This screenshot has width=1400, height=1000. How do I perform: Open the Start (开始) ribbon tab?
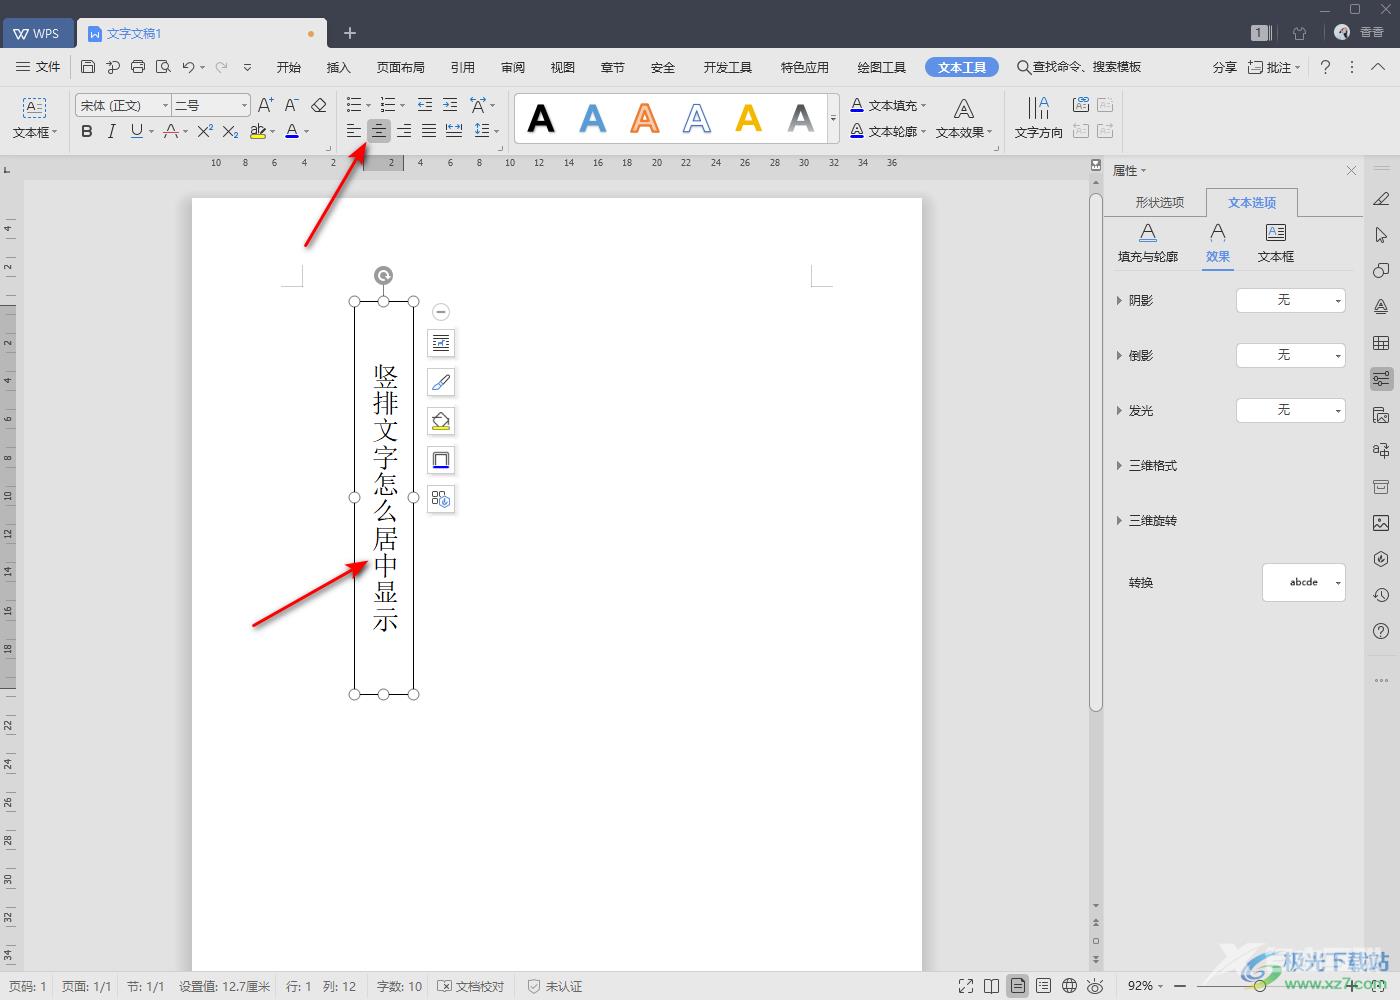tap(289, 67)
